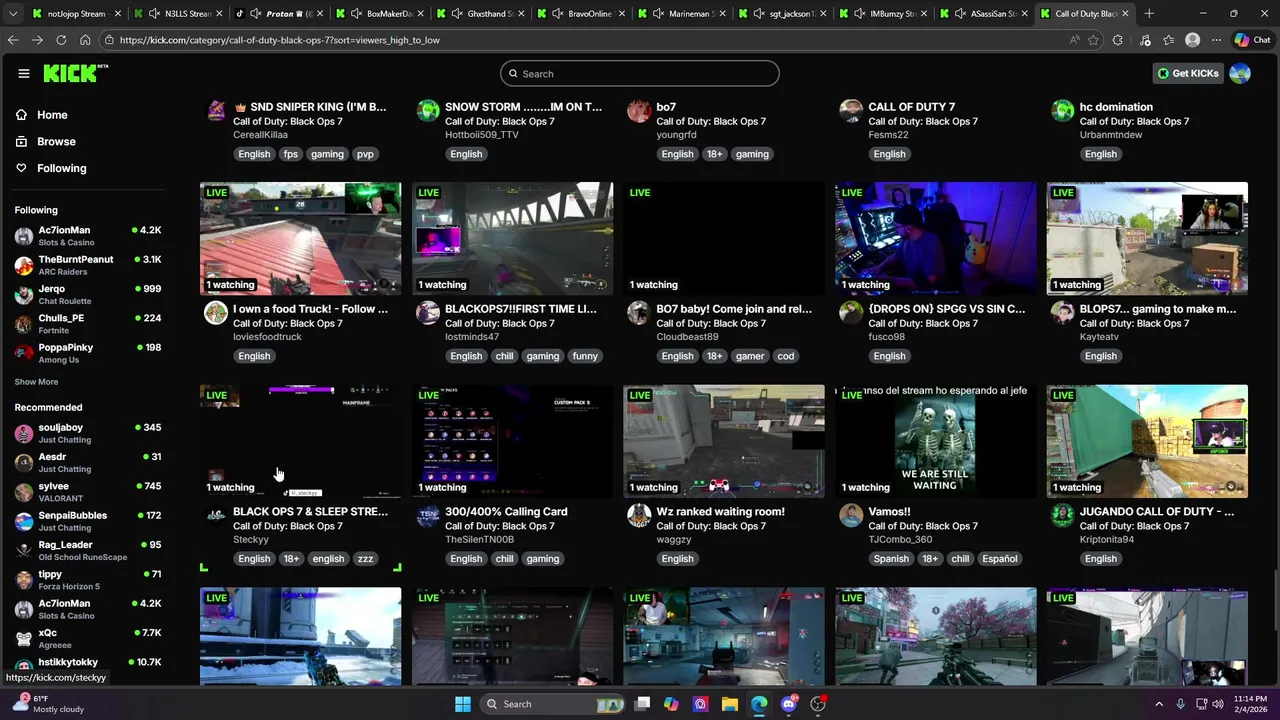Viewport: 1280px width, 720px height.
Task: Click the Get KICKs button
Action: 1188,73
